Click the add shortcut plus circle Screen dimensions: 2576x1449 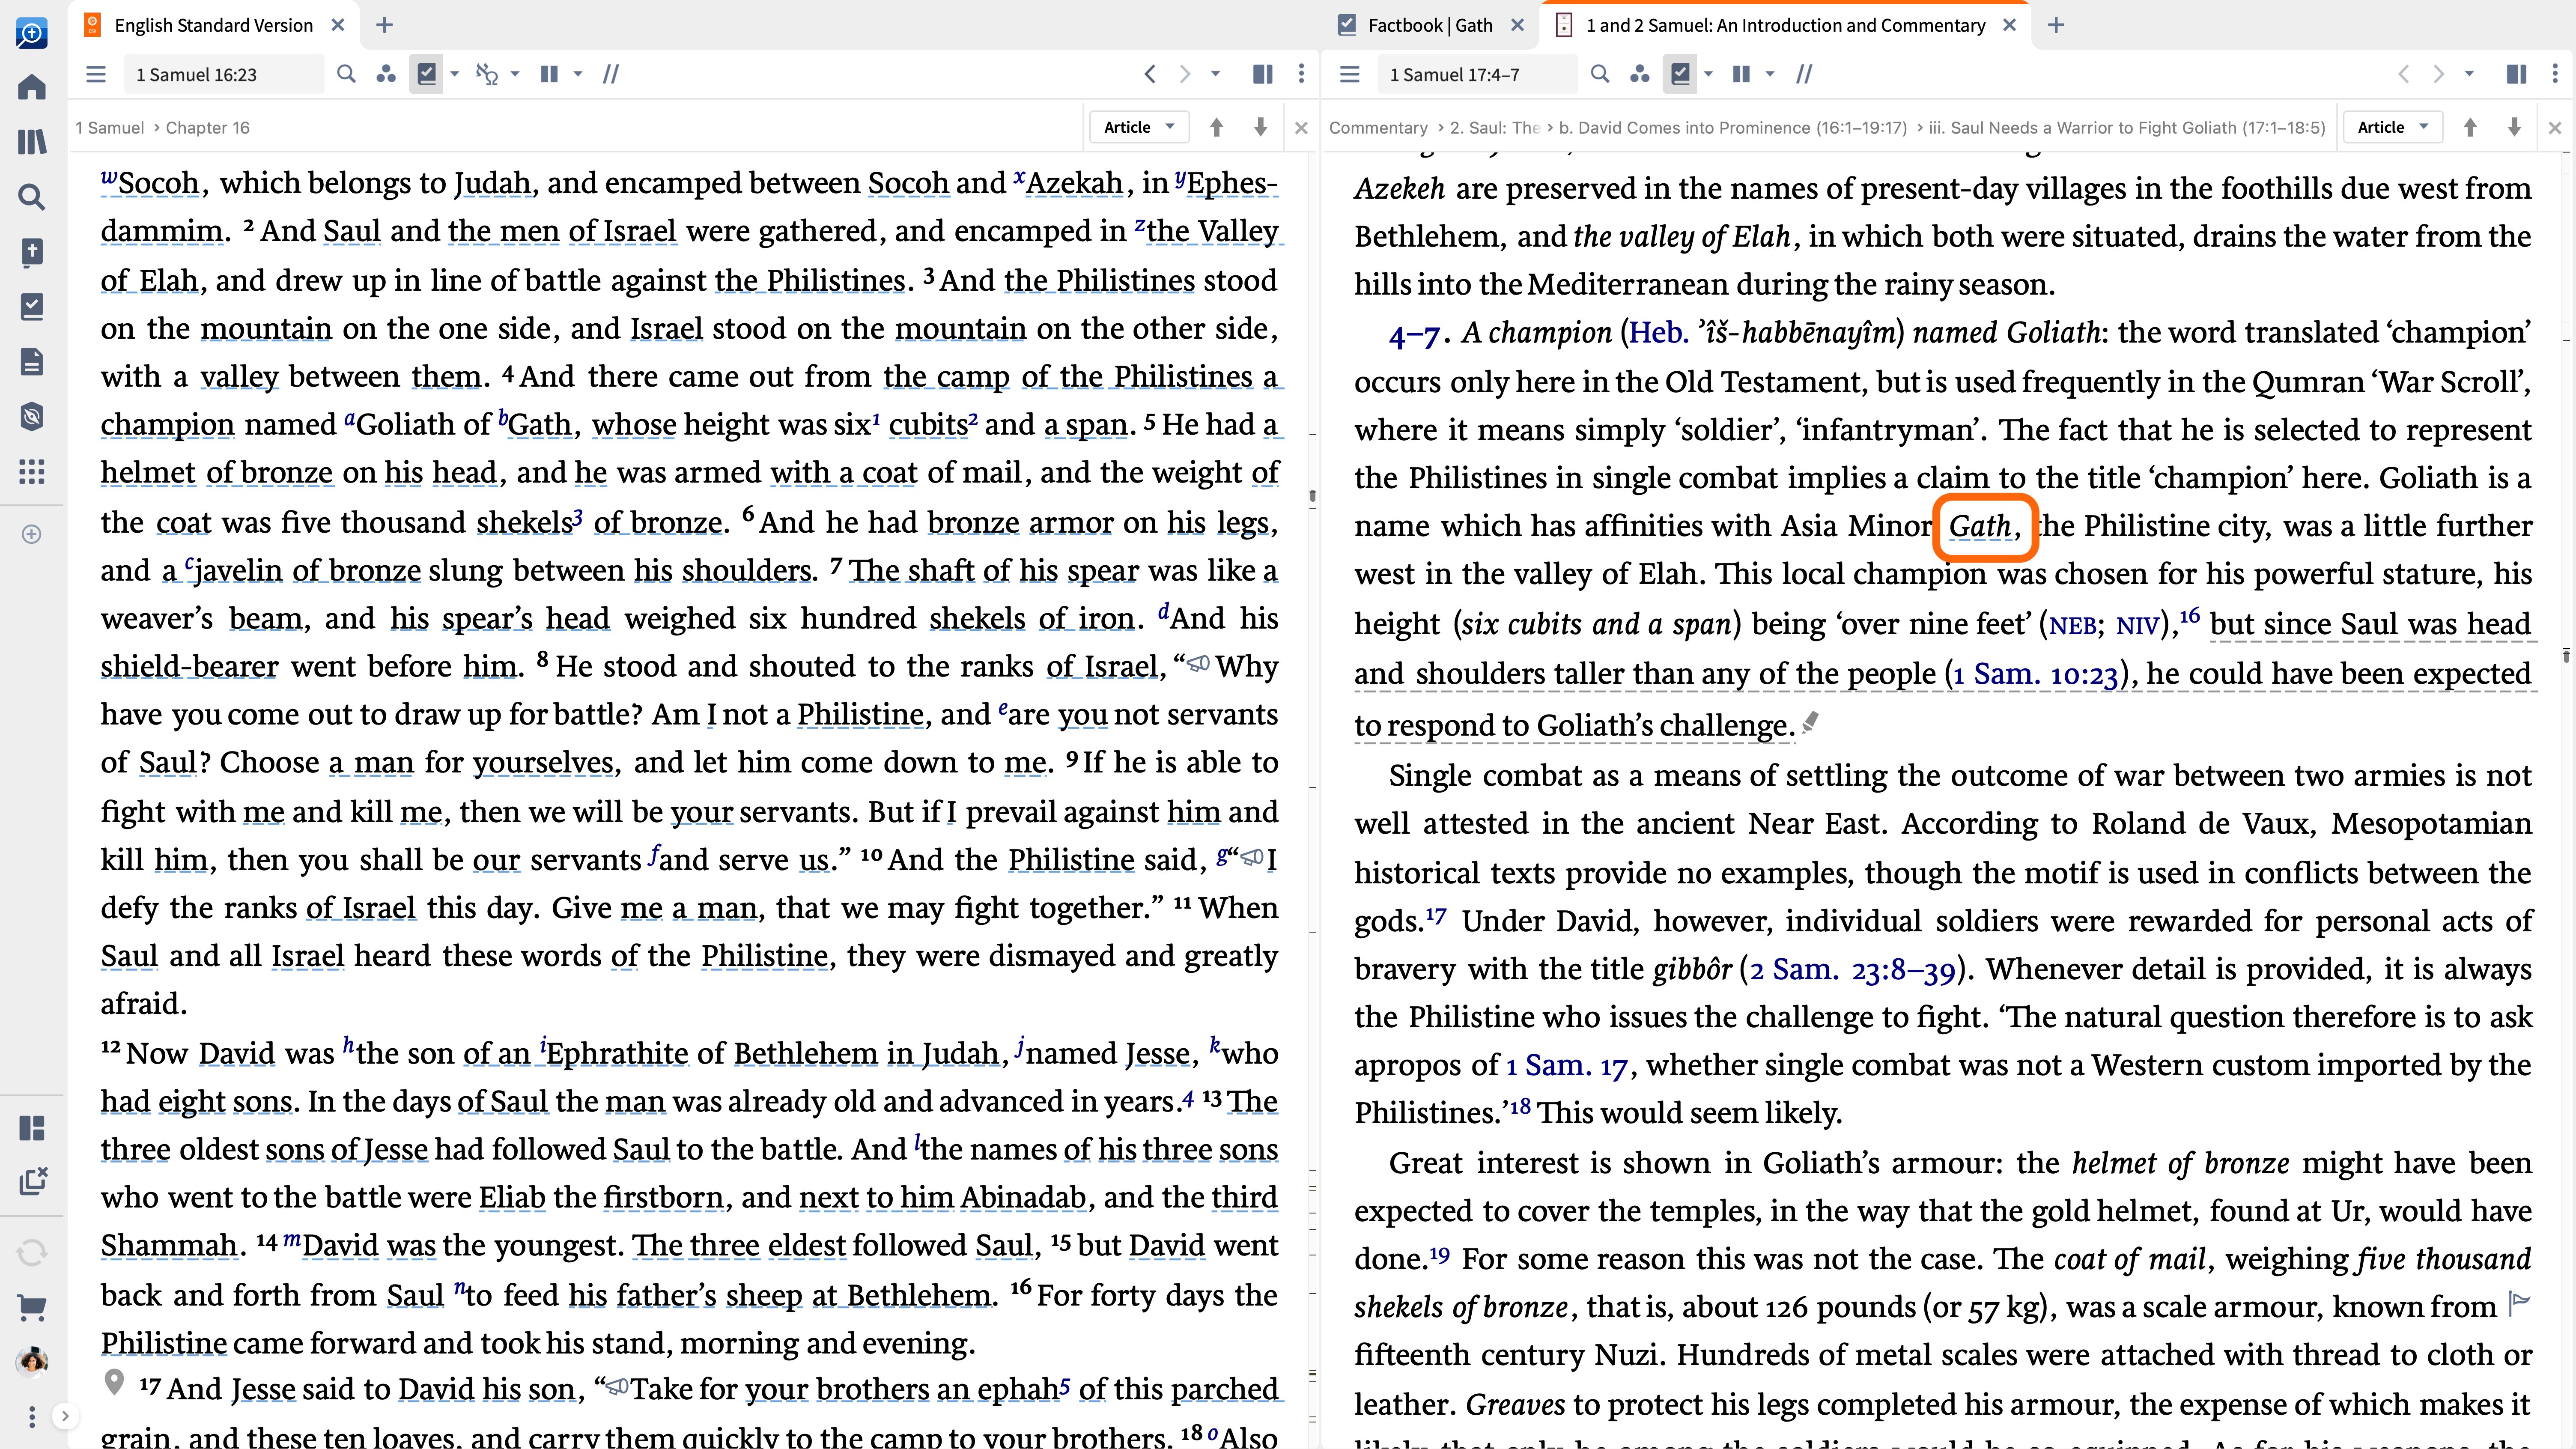(32, 534)
